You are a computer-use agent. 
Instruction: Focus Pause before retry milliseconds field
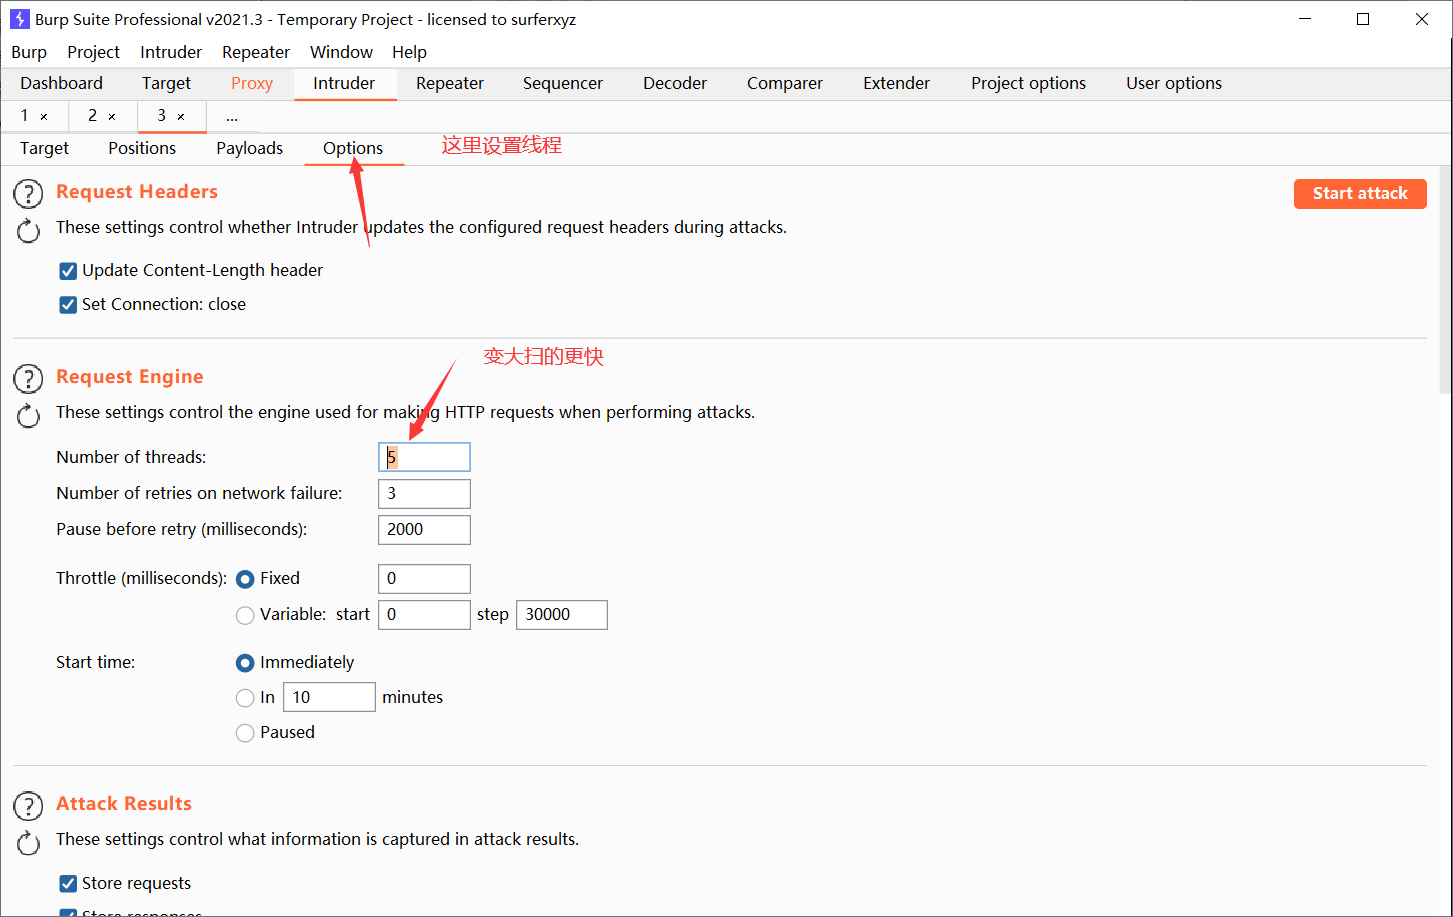click(x=424, y=530)
